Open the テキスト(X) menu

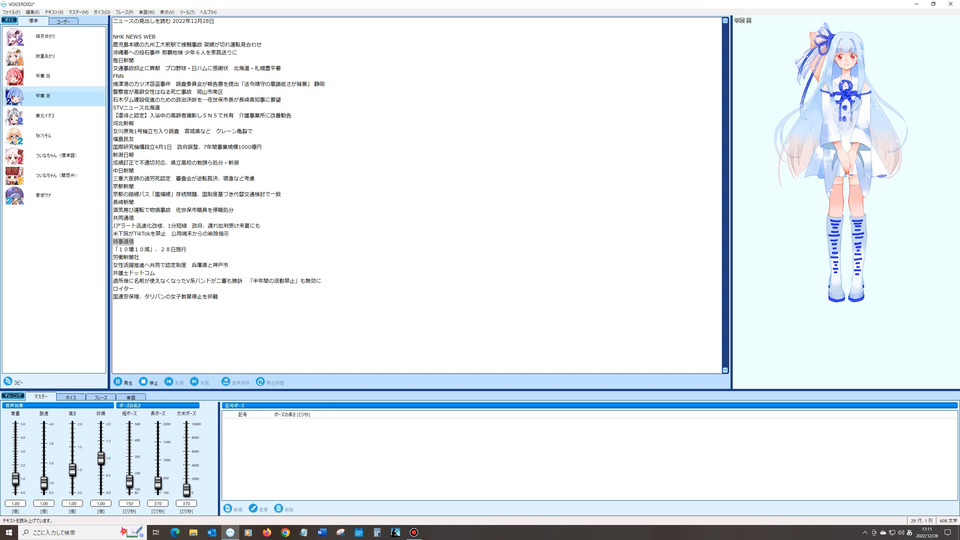[x=54, y=12]
